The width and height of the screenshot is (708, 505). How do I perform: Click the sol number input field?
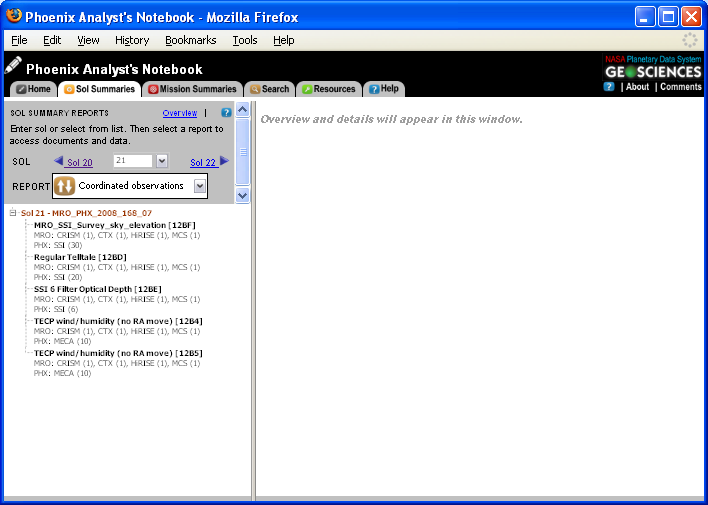click(x=132, y=161)
